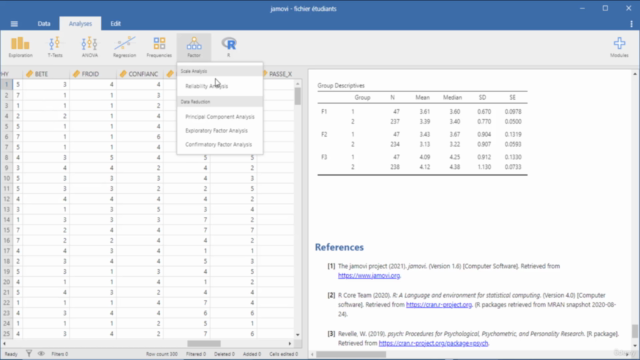The height and width of the screenshot is (360, 640).
Task: Click the data grid scroll-right arrow
Action: (290, 344)
